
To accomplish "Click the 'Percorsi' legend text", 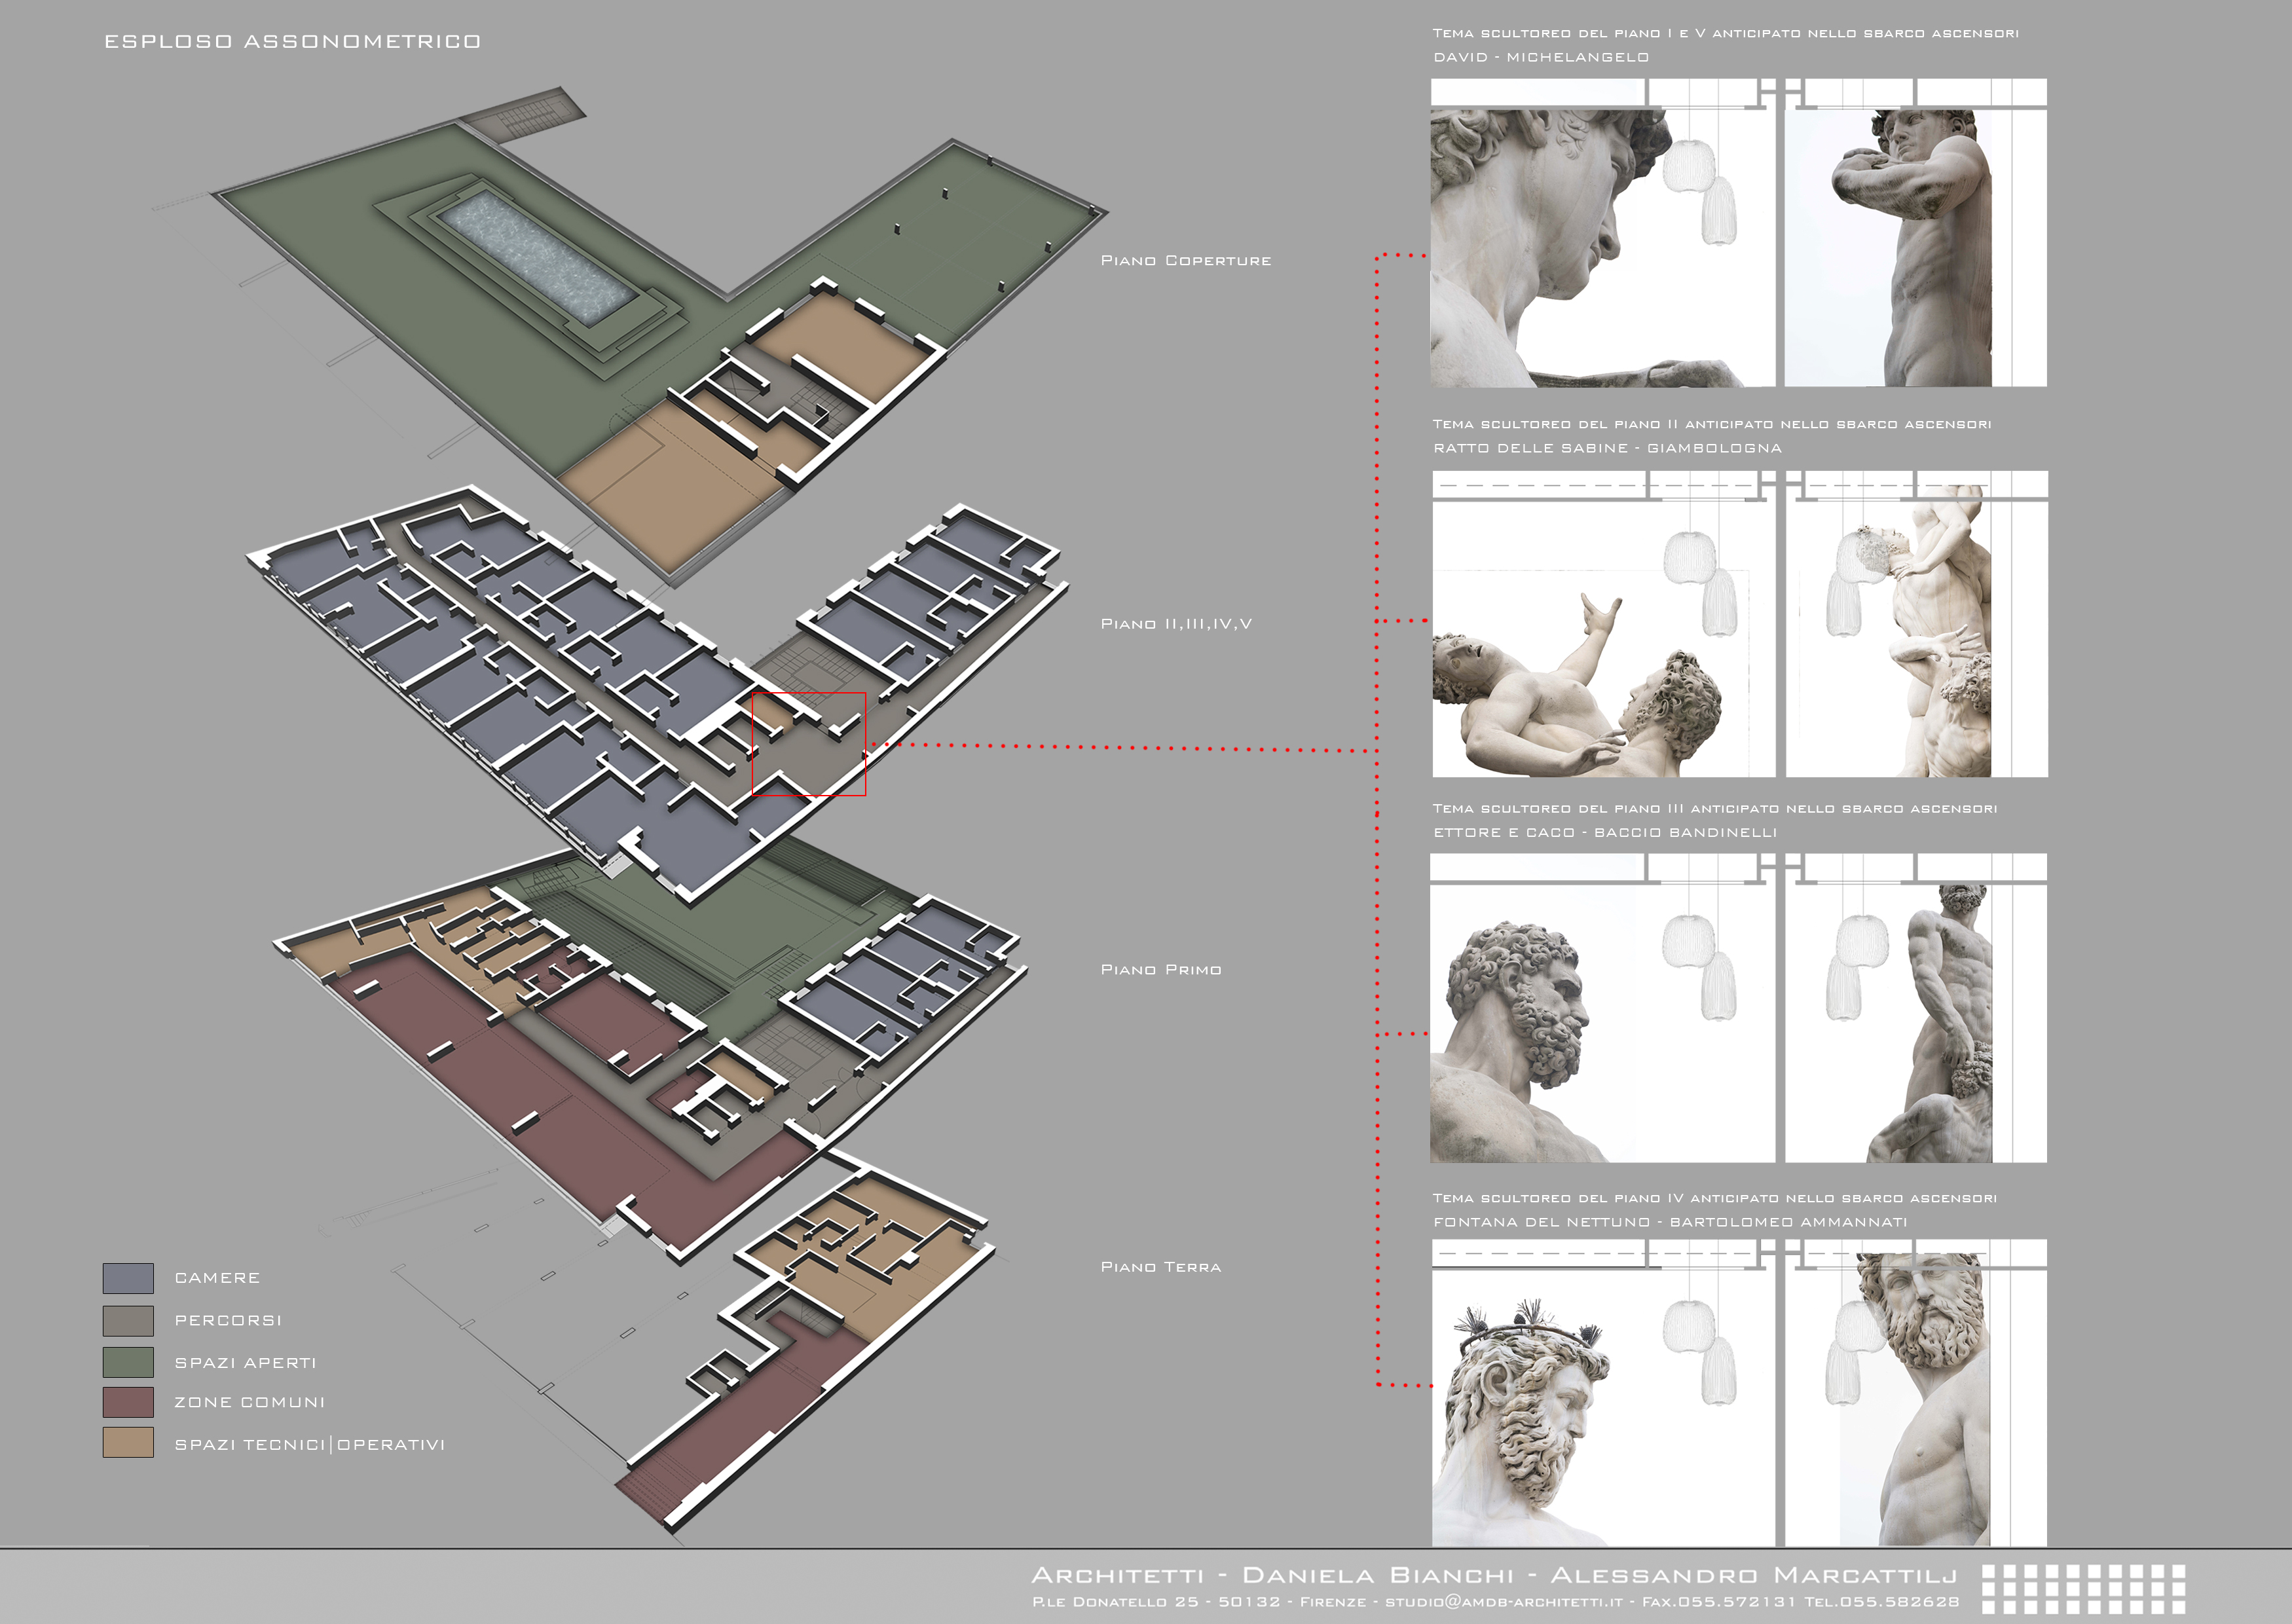I will tap(228, 1320).
